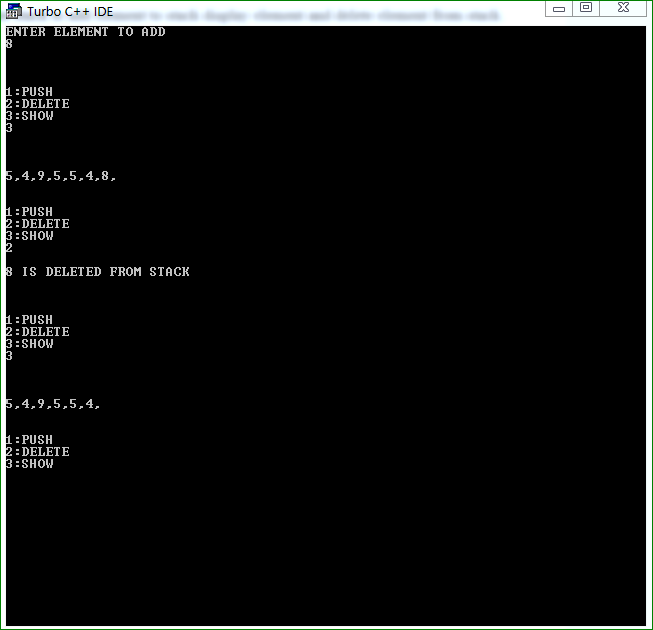Click the empty black console area beneath the last menu
Viewport: 653px width, 630px height.
click(x=326, y=548)
